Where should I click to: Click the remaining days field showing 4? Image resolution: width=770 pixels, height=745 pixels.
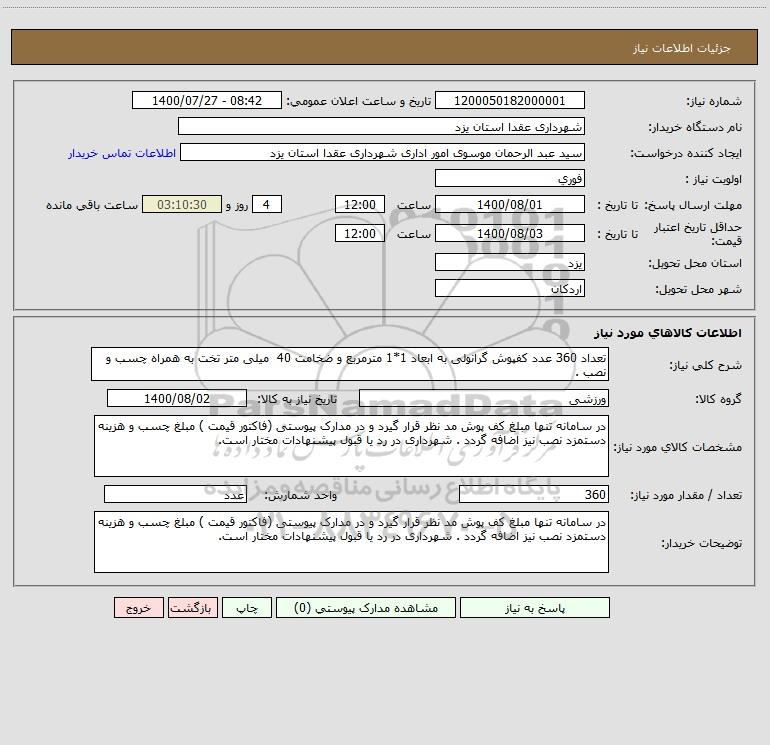tap(267, 204)
